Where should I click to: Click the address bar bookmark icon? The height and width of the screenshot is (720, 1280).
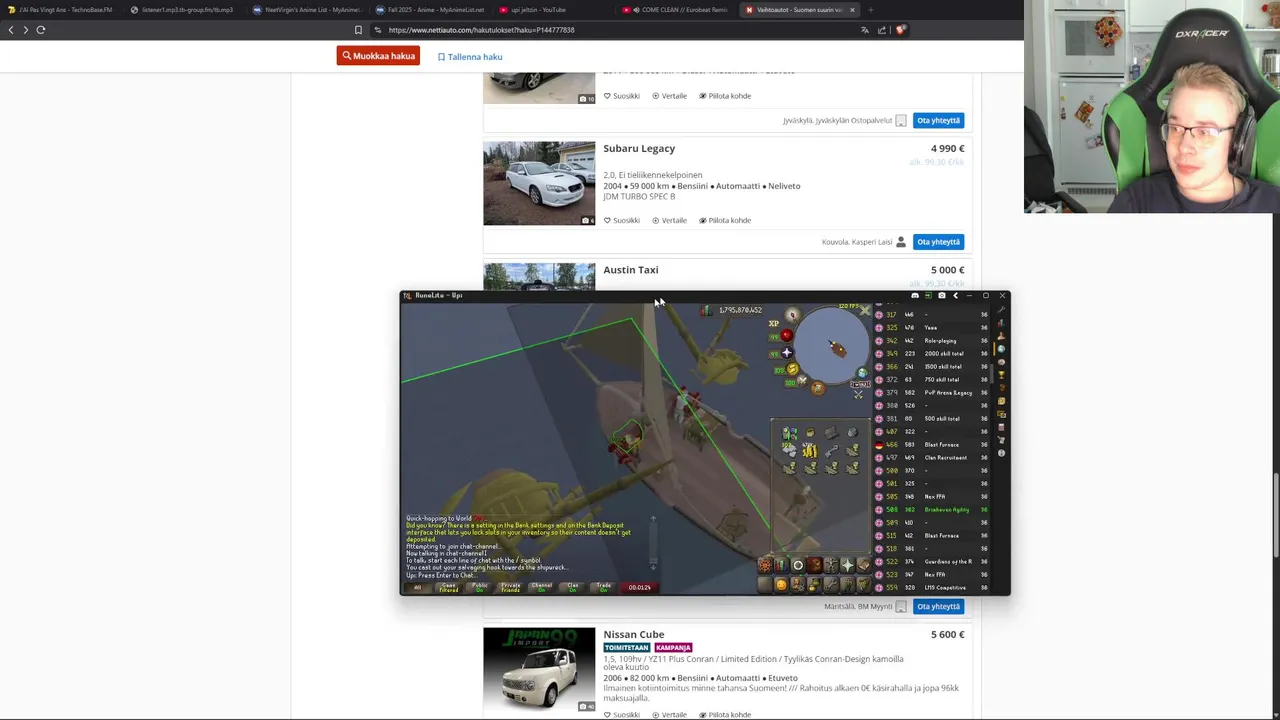point(358,30)
